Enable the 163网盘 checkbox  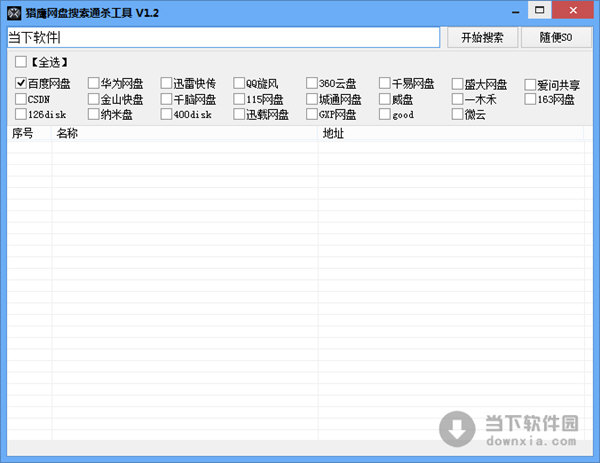pos(530,99)
